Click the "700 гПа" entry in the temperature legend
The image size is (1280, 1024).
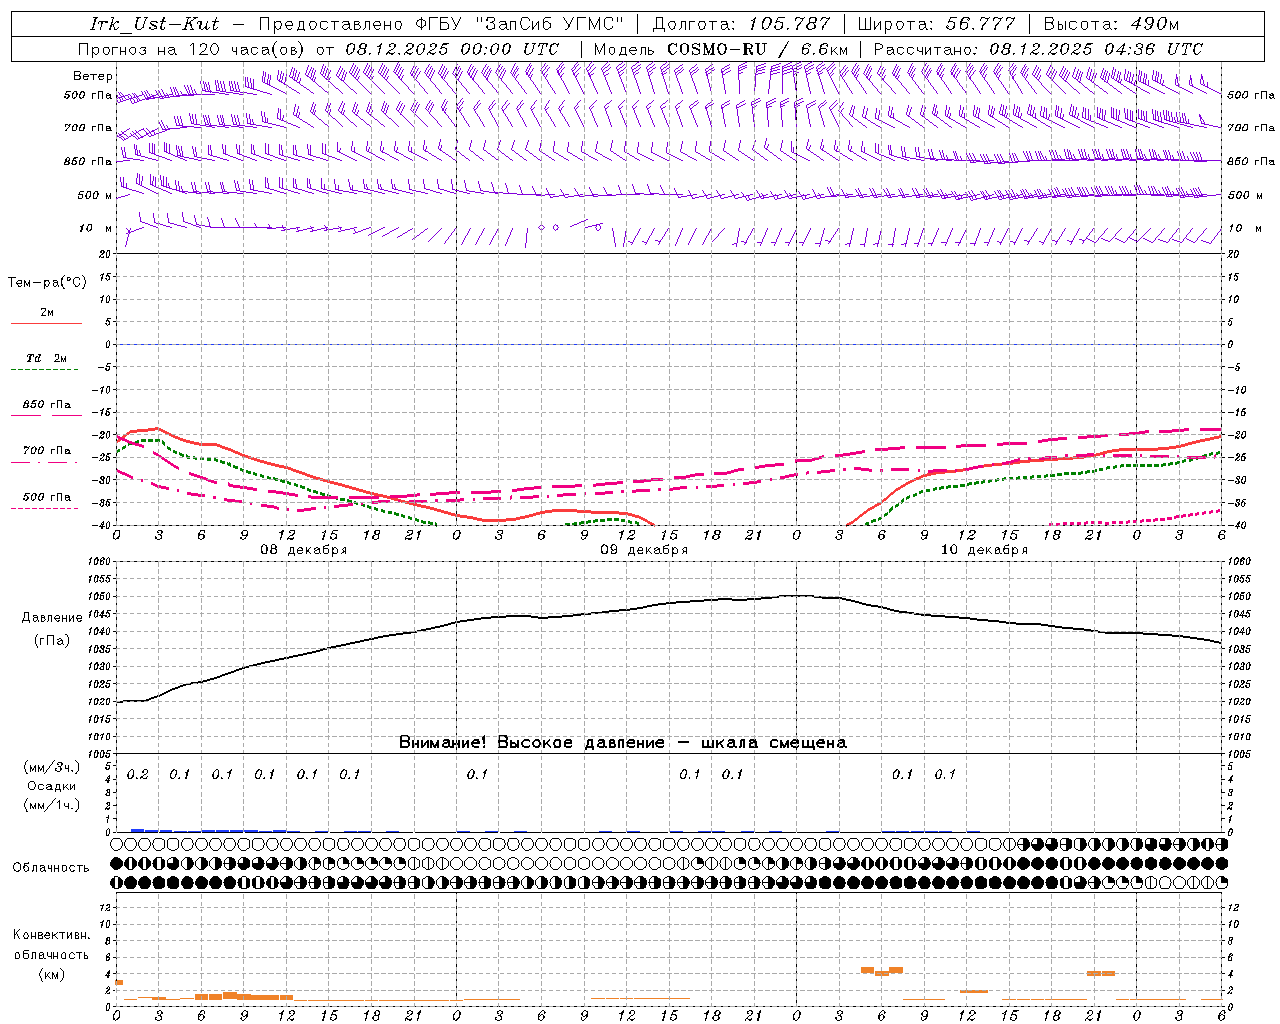(x=47, y=451)
